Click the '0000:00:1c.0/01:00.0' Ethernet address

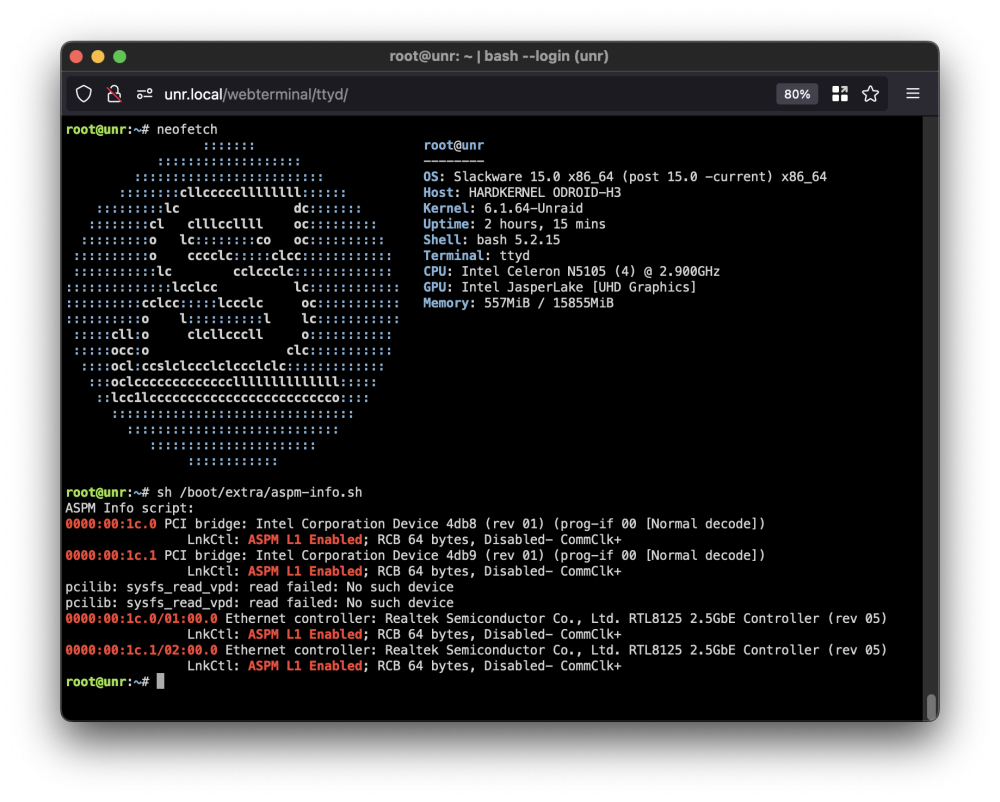point(141,618)
